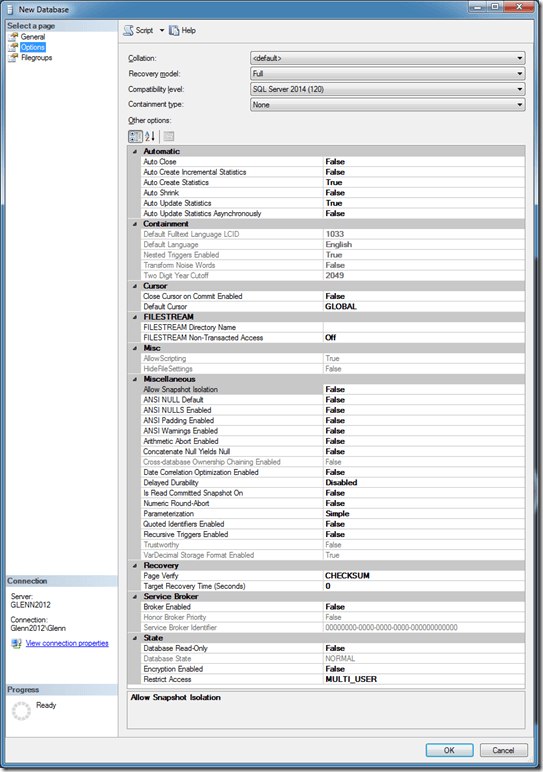Select the General page icon
This screenshot has height=772, width=543.
(13, 37)
